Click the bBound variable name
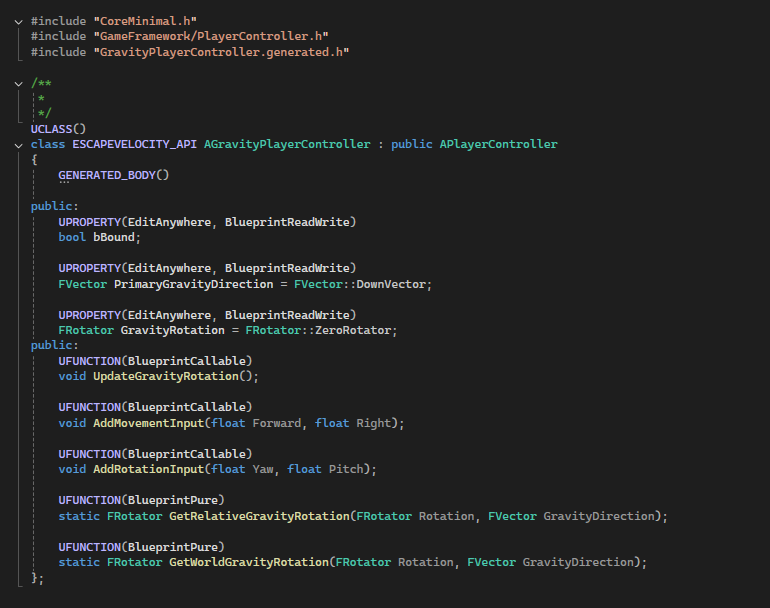This screenshot has width=770, height=608. click(114, 237)
